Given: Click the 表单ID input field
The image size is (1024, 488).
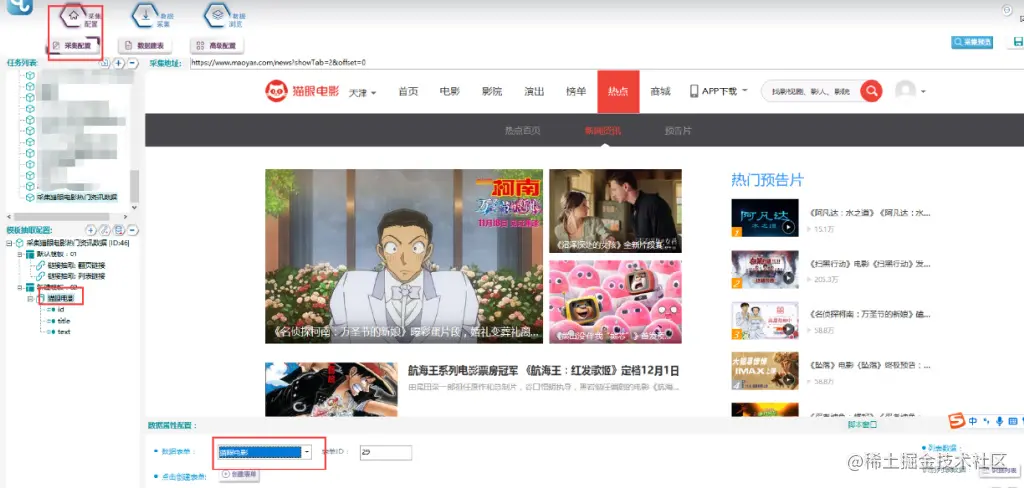Looking at the screenshot, I should click(x=385, y=452).
